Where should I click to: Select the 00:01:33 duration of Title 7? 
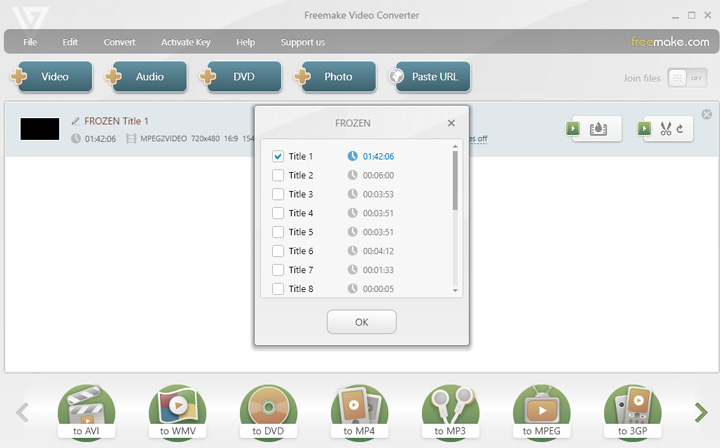click(x=378, y=269)
